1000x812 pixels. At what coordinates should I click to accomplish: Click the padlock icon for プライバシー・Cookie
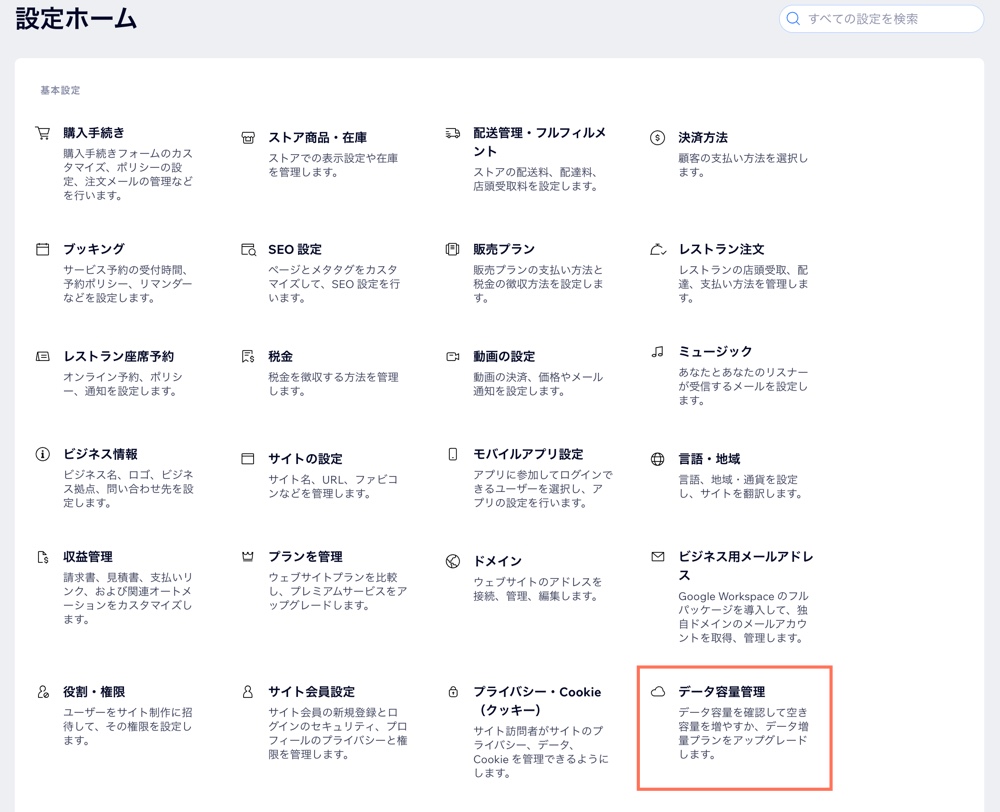pyautogui.click(x=453, y=692)
